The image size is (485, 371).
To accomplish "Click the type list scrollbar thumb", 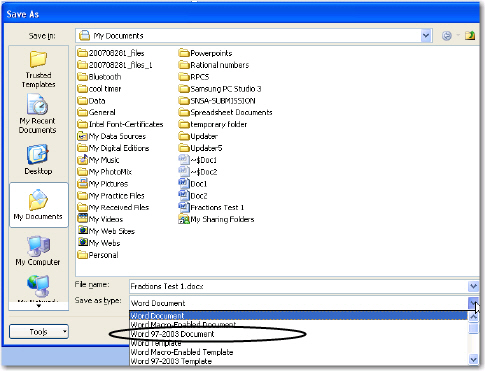I will (473, 328).
